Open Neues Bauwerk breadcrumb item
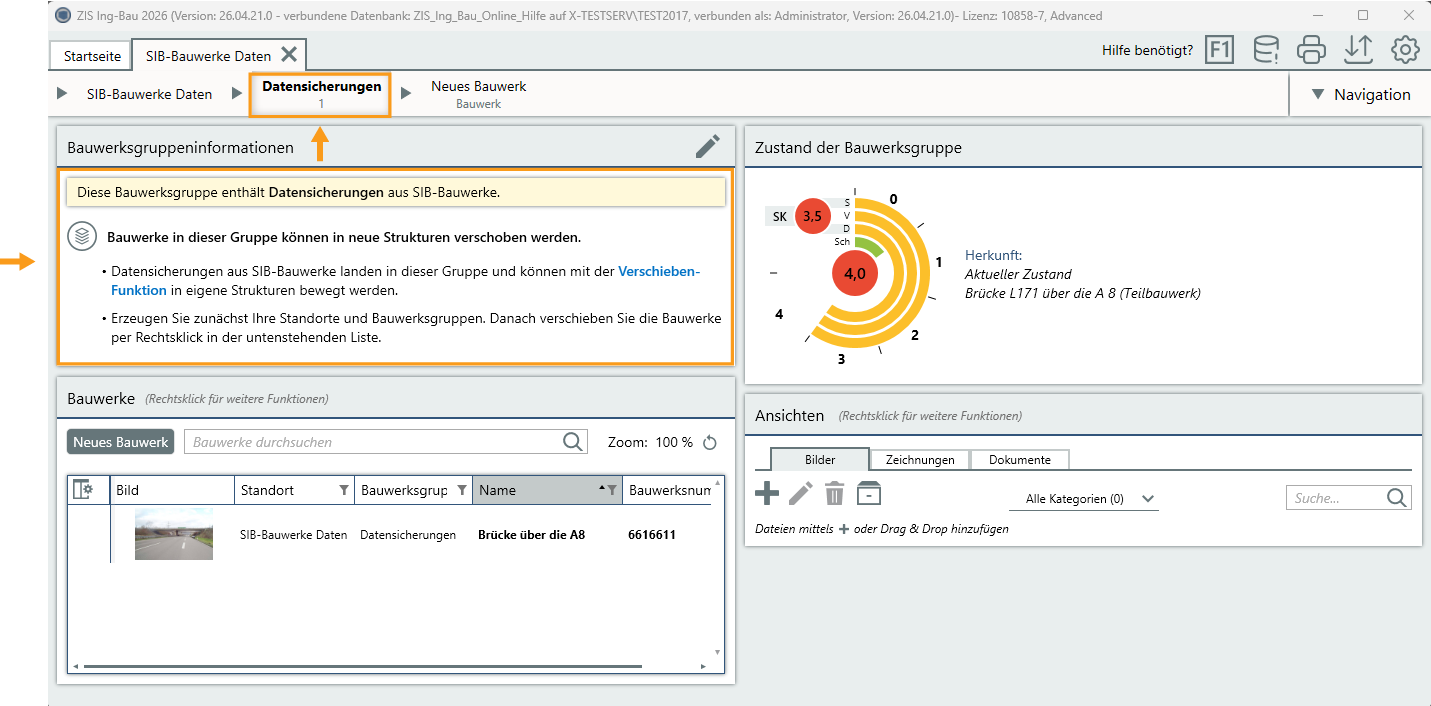This screenshot has width=1431, height=706. point(479,94)
